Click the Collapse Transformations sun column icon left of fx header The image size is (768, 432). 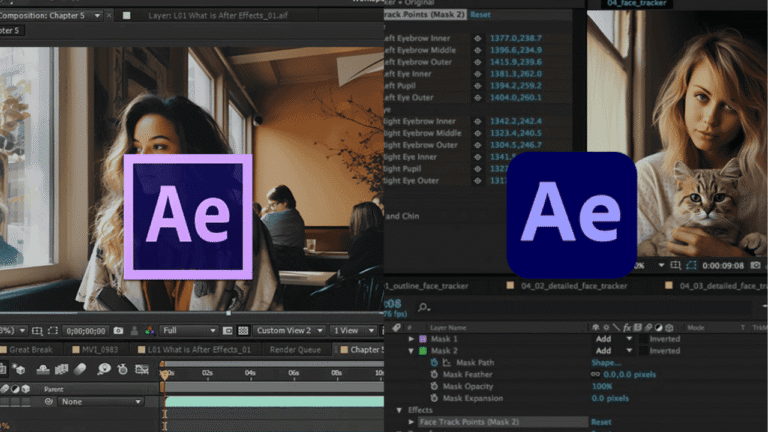(606, 327)
